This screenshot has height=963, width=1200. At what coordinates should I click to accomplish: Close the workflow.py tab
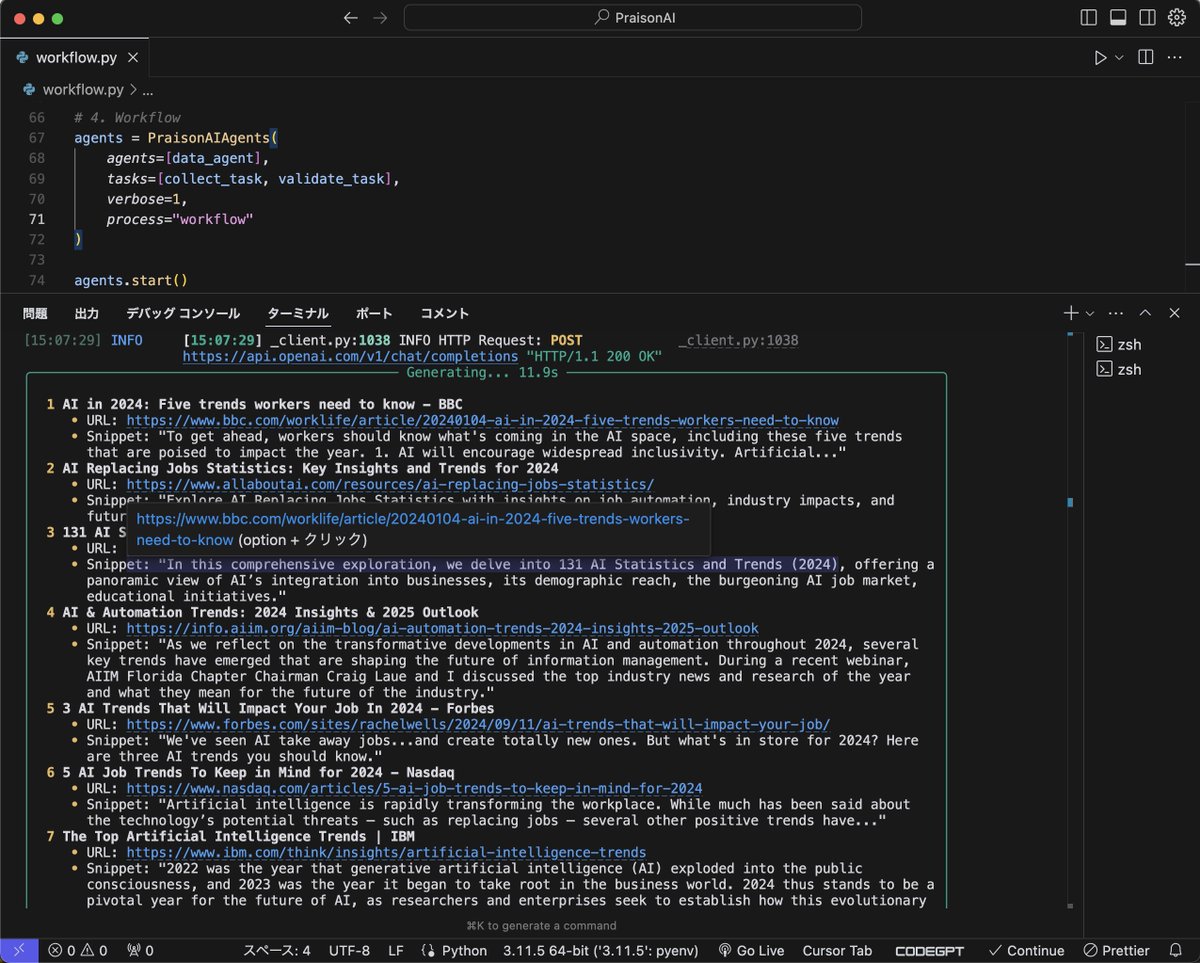point(134,58)
